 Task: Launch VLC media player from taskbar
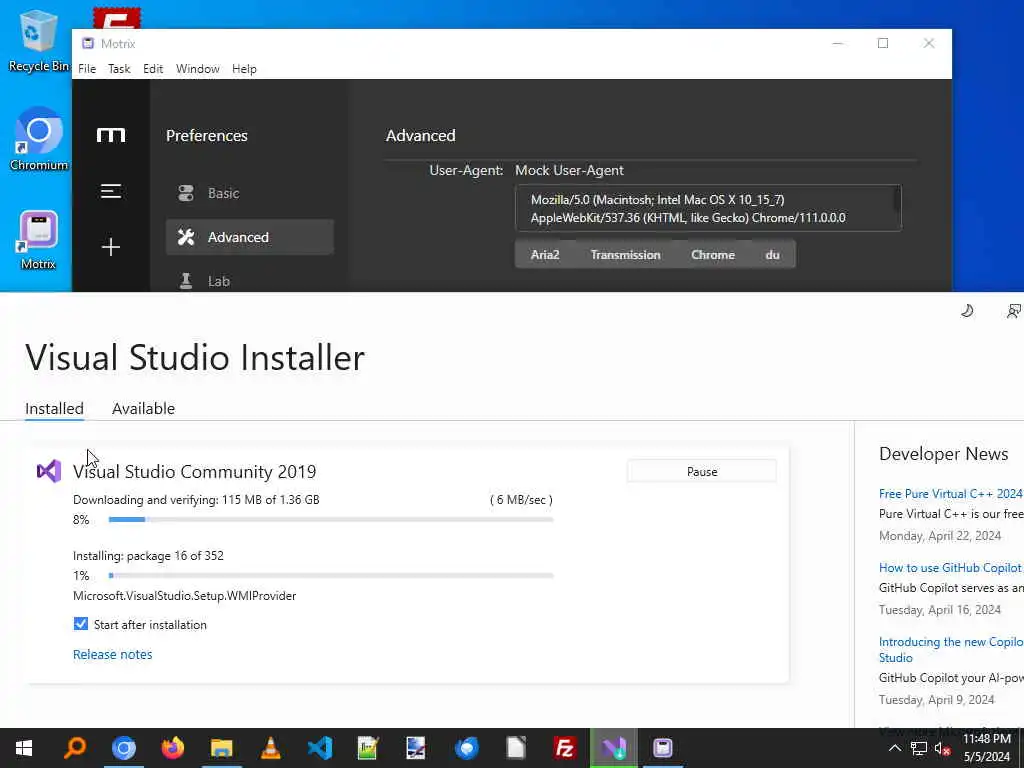(270, 748)
